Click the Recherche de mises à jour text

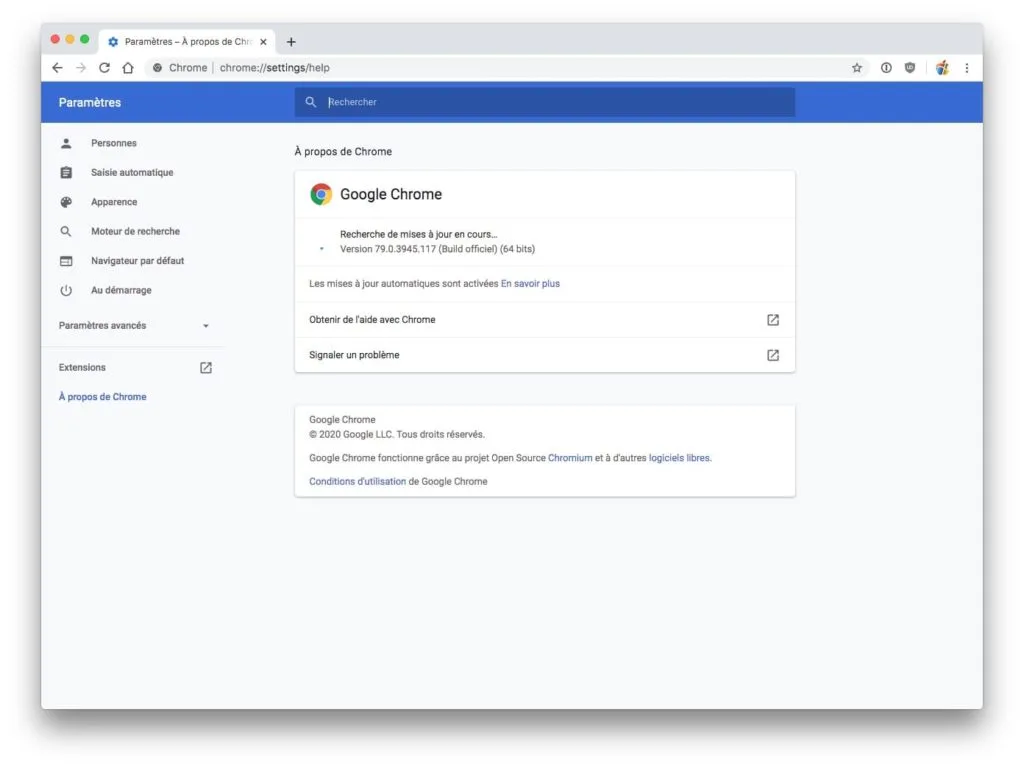[x=419, y=234]
